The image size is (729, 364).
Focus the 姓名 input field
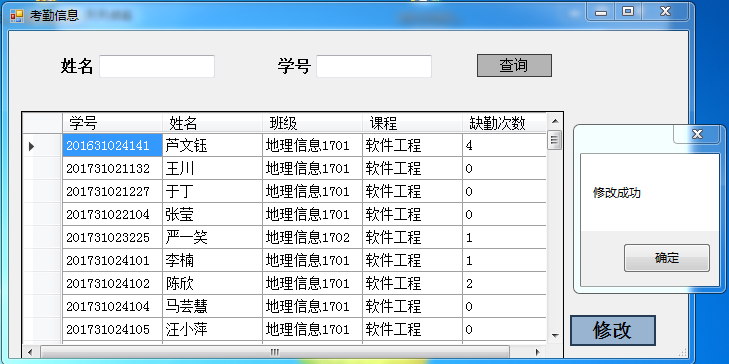point(157,66)
